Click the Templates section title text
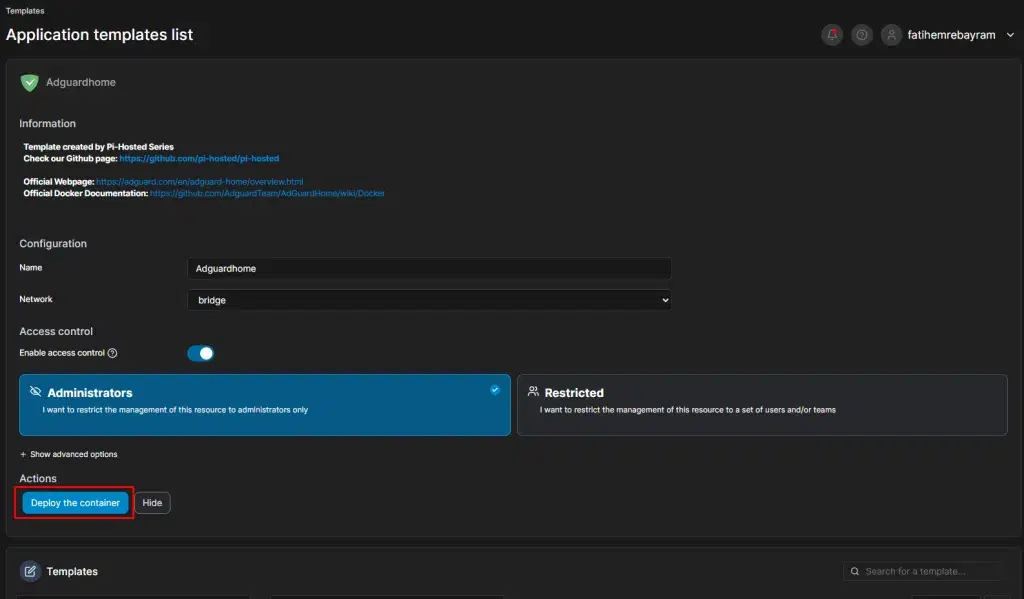Image resolution: width=1024 pixels, height=599 pixels. click(72, 572)
